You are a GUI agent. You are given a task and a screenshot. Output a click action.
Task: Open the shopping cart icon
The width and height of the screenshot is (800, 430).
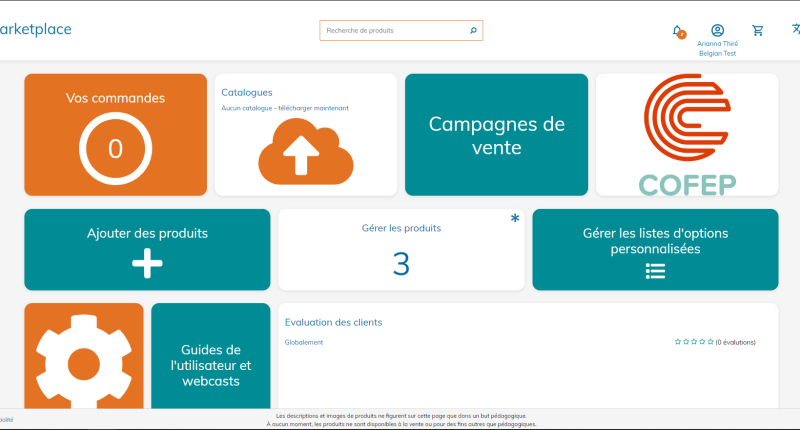click(758, 31)
